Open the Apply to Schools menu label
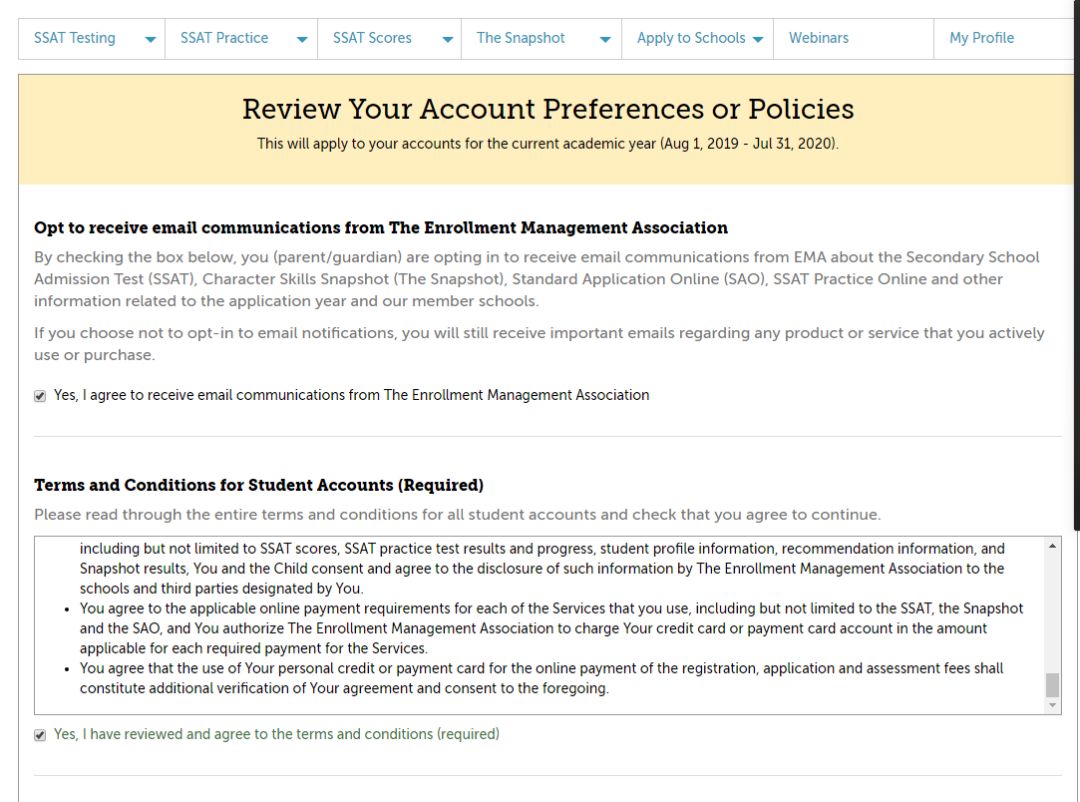 click(x=691, y=38)
